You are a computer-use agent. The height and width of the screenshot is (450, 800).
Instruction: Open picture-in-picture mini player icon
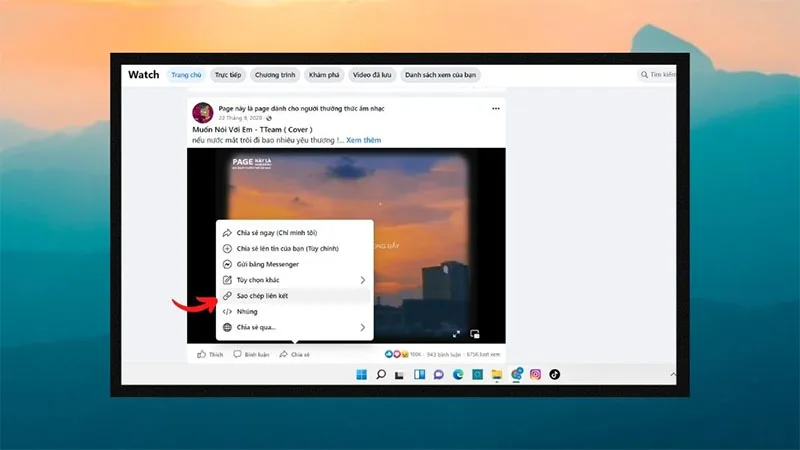474,334
